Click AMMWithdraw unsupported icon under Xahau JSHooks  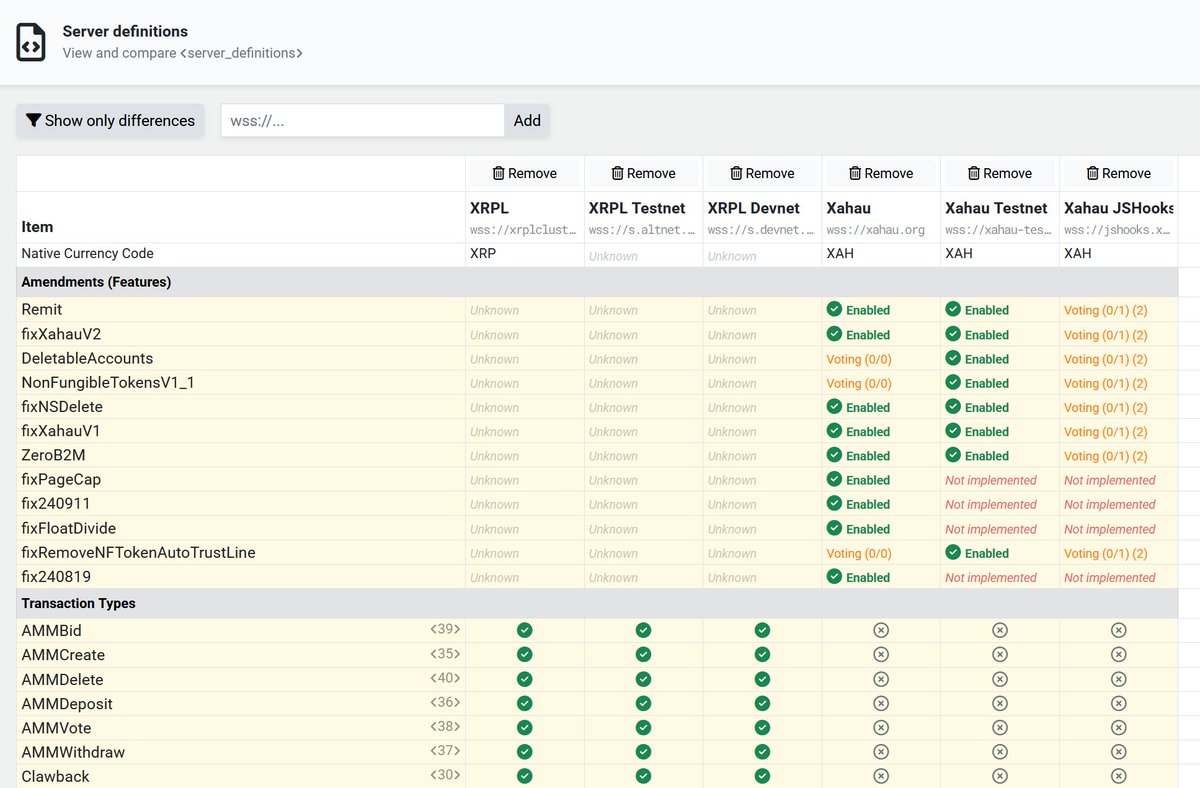(x=1119, y=752)
